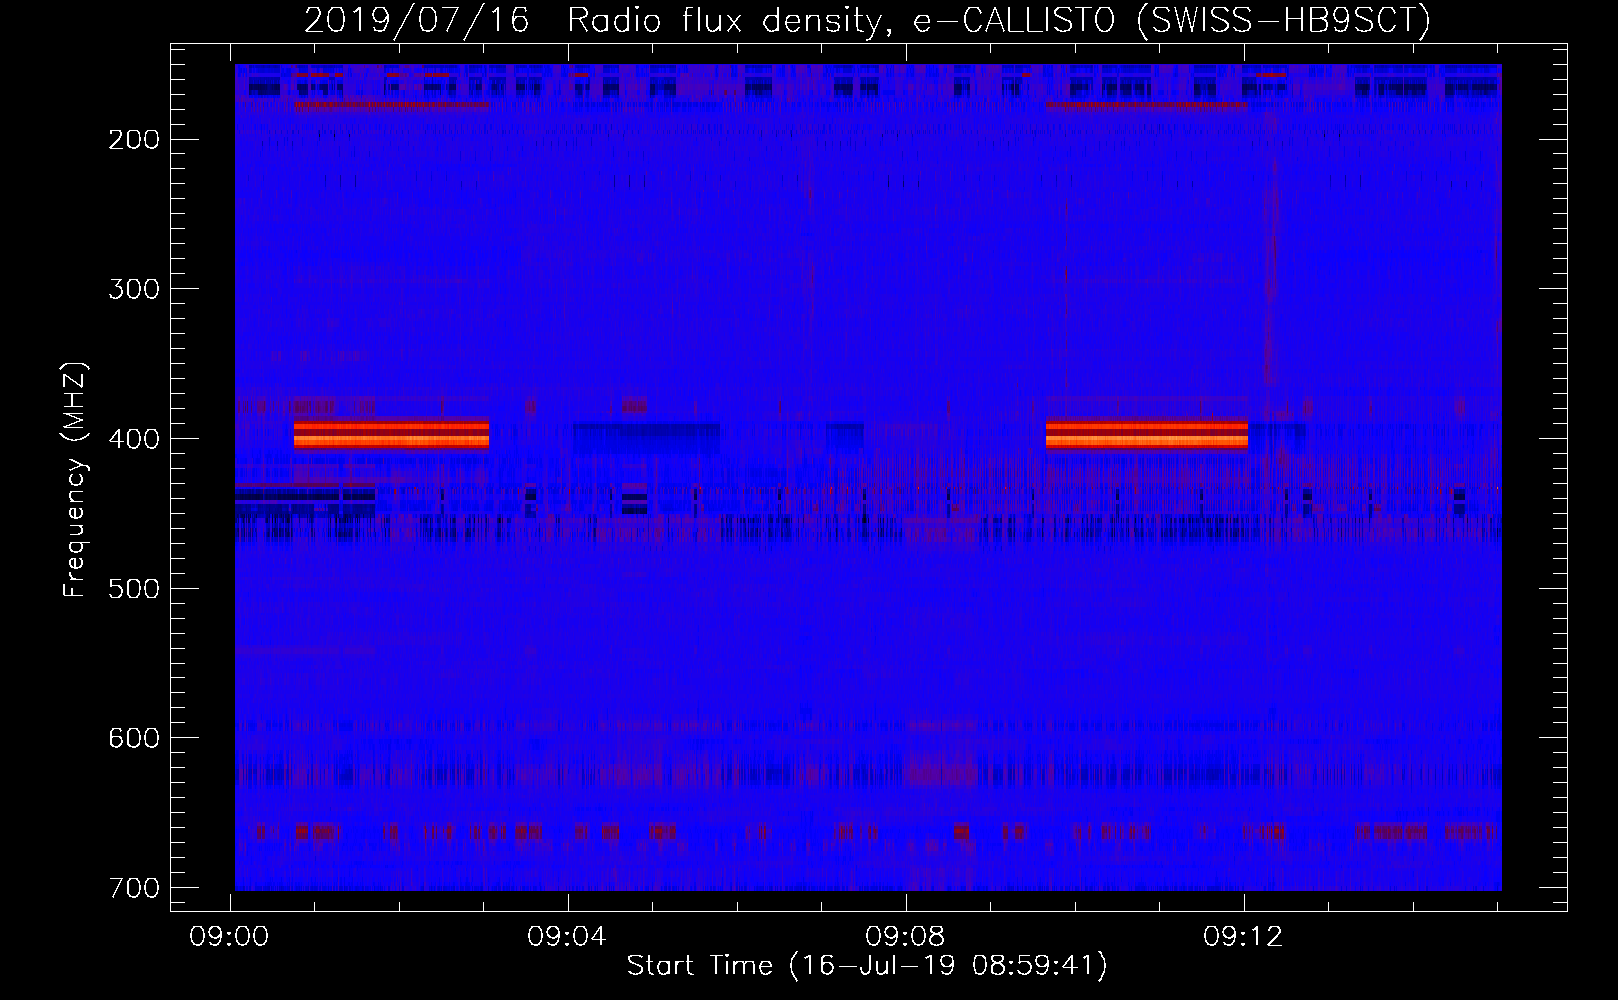Viewport: 1618px width, 1000px height.
Task: Select the '400' frequency tick label
Action: (133, 439)
